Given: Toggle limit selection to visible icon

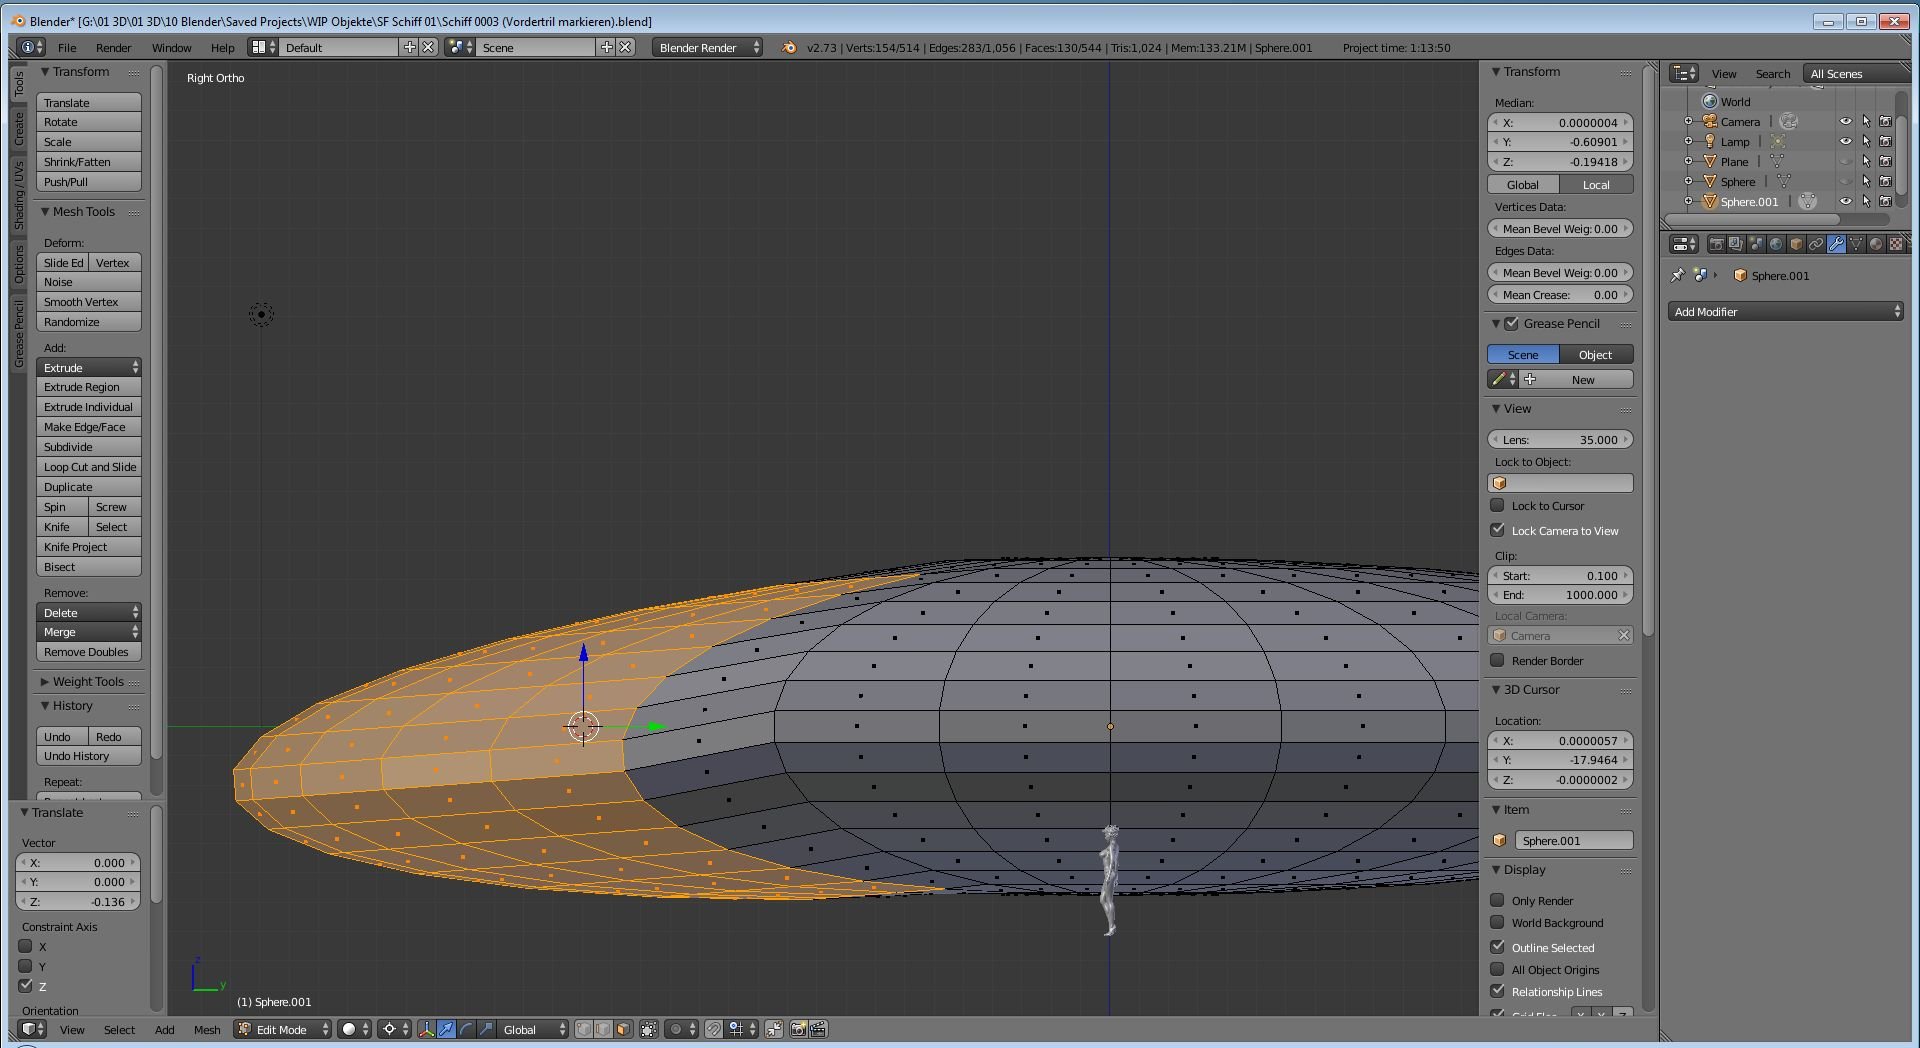Looking at the screenshot, I should click(649, 1029).
